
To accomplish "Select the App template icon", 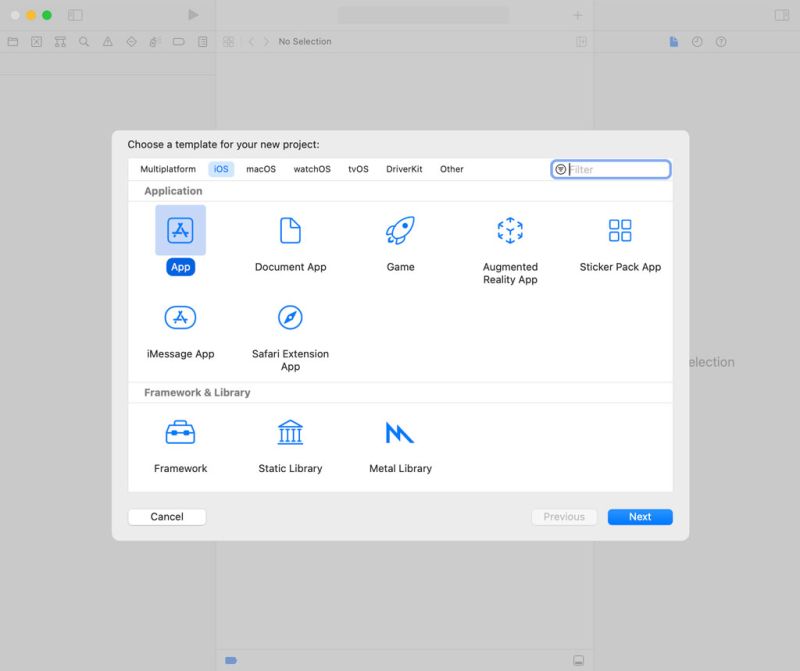I will tap(180, 229).
